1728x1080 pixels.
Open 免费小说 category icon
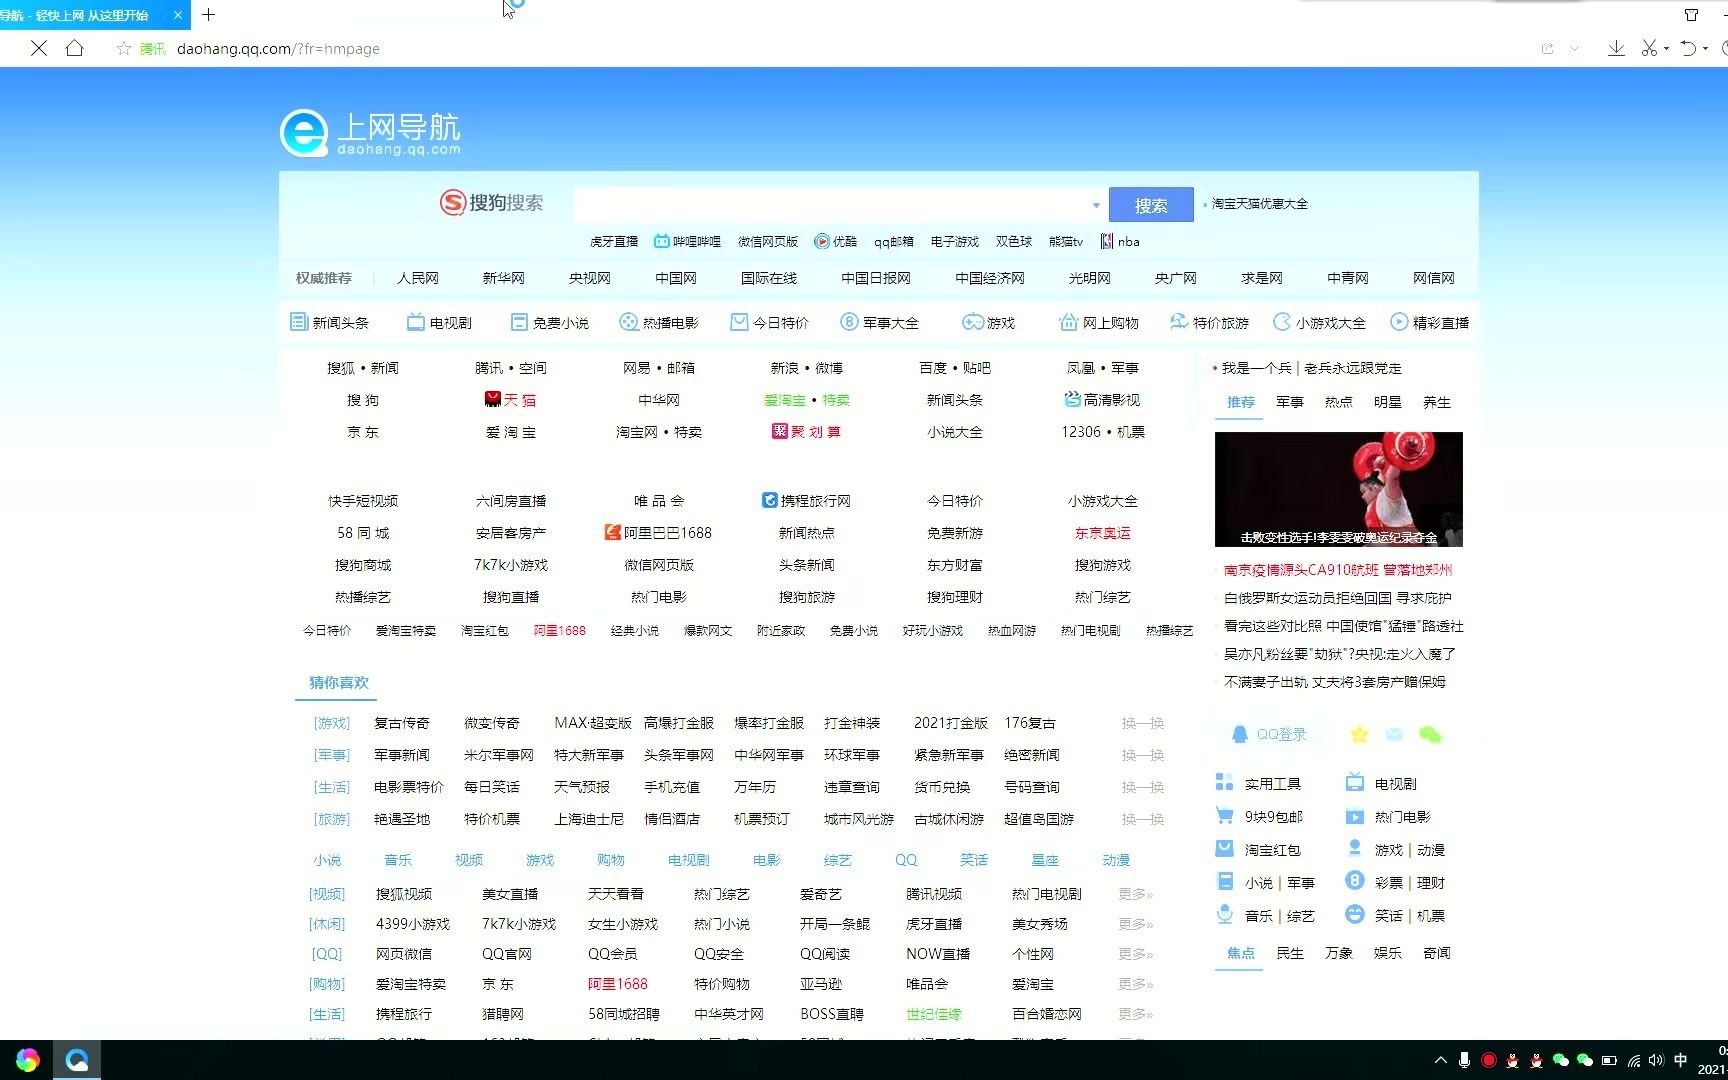[519, 322]
